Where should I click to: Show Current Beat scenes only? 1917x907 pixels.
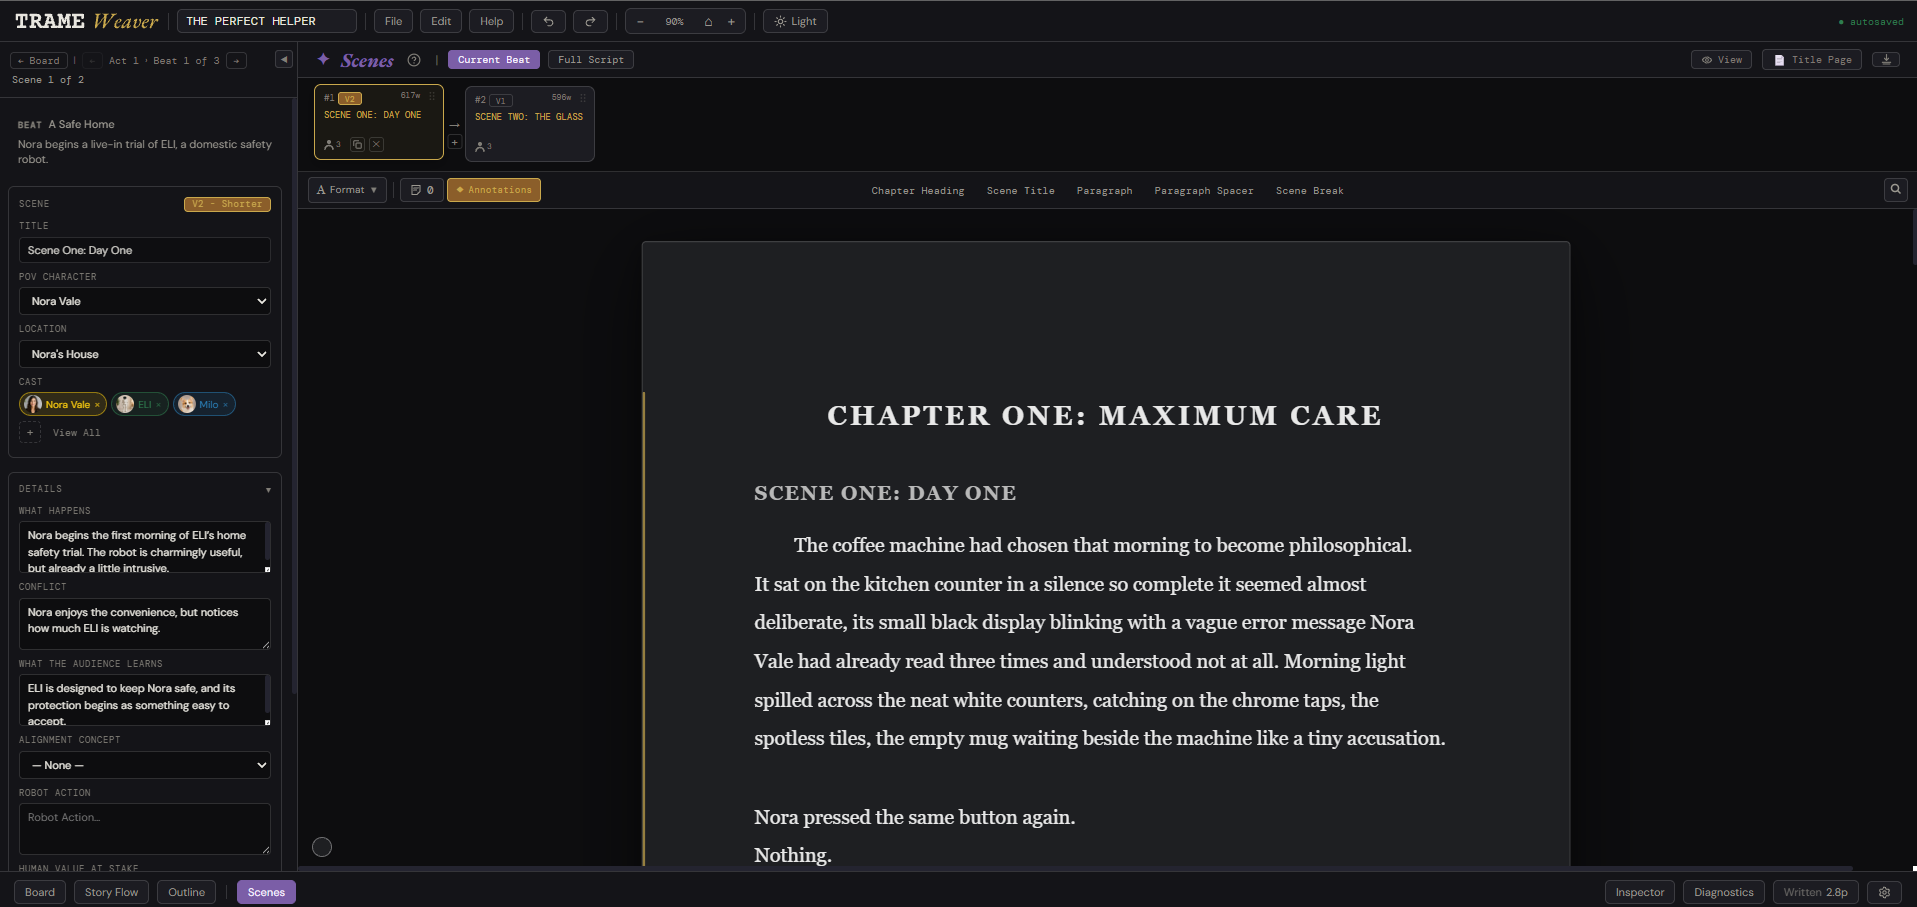[x=494, y=60]
